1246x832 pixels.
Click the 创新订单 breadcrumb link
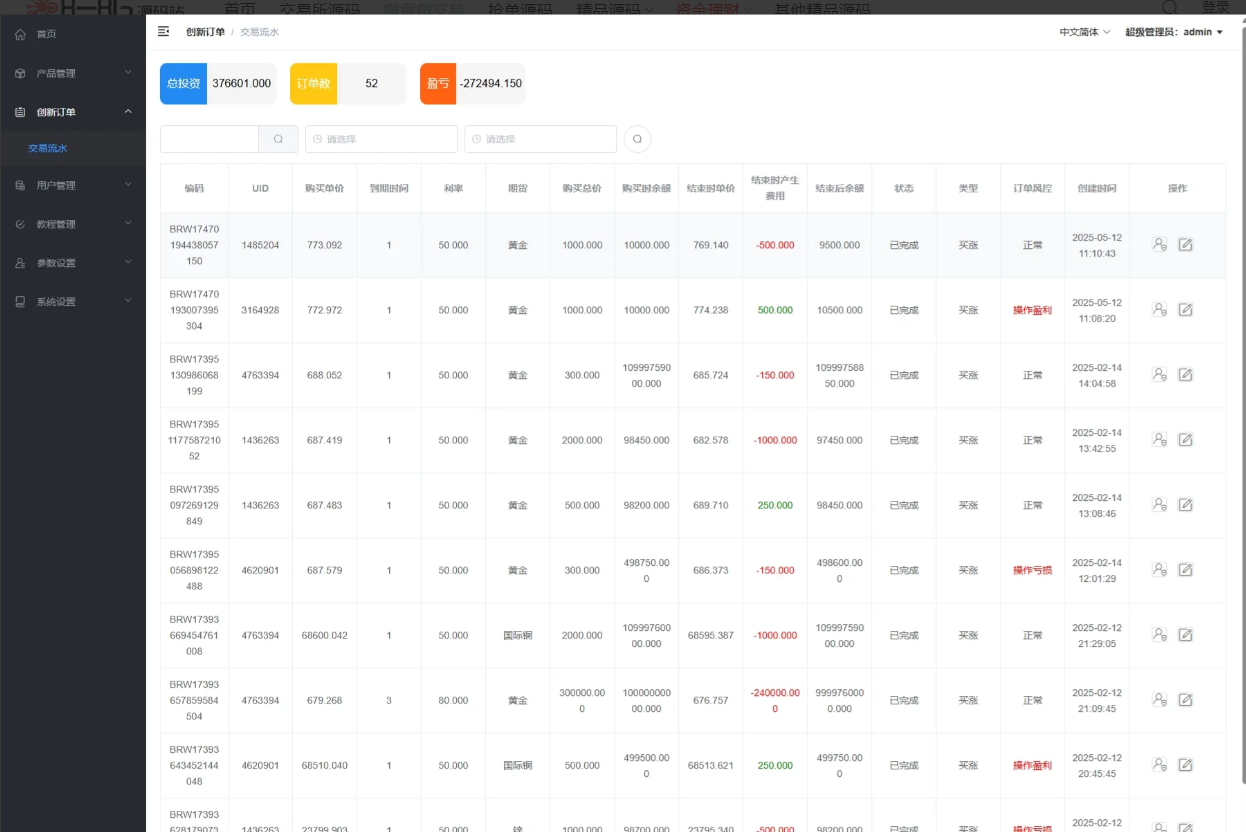(x=205, y=32)
